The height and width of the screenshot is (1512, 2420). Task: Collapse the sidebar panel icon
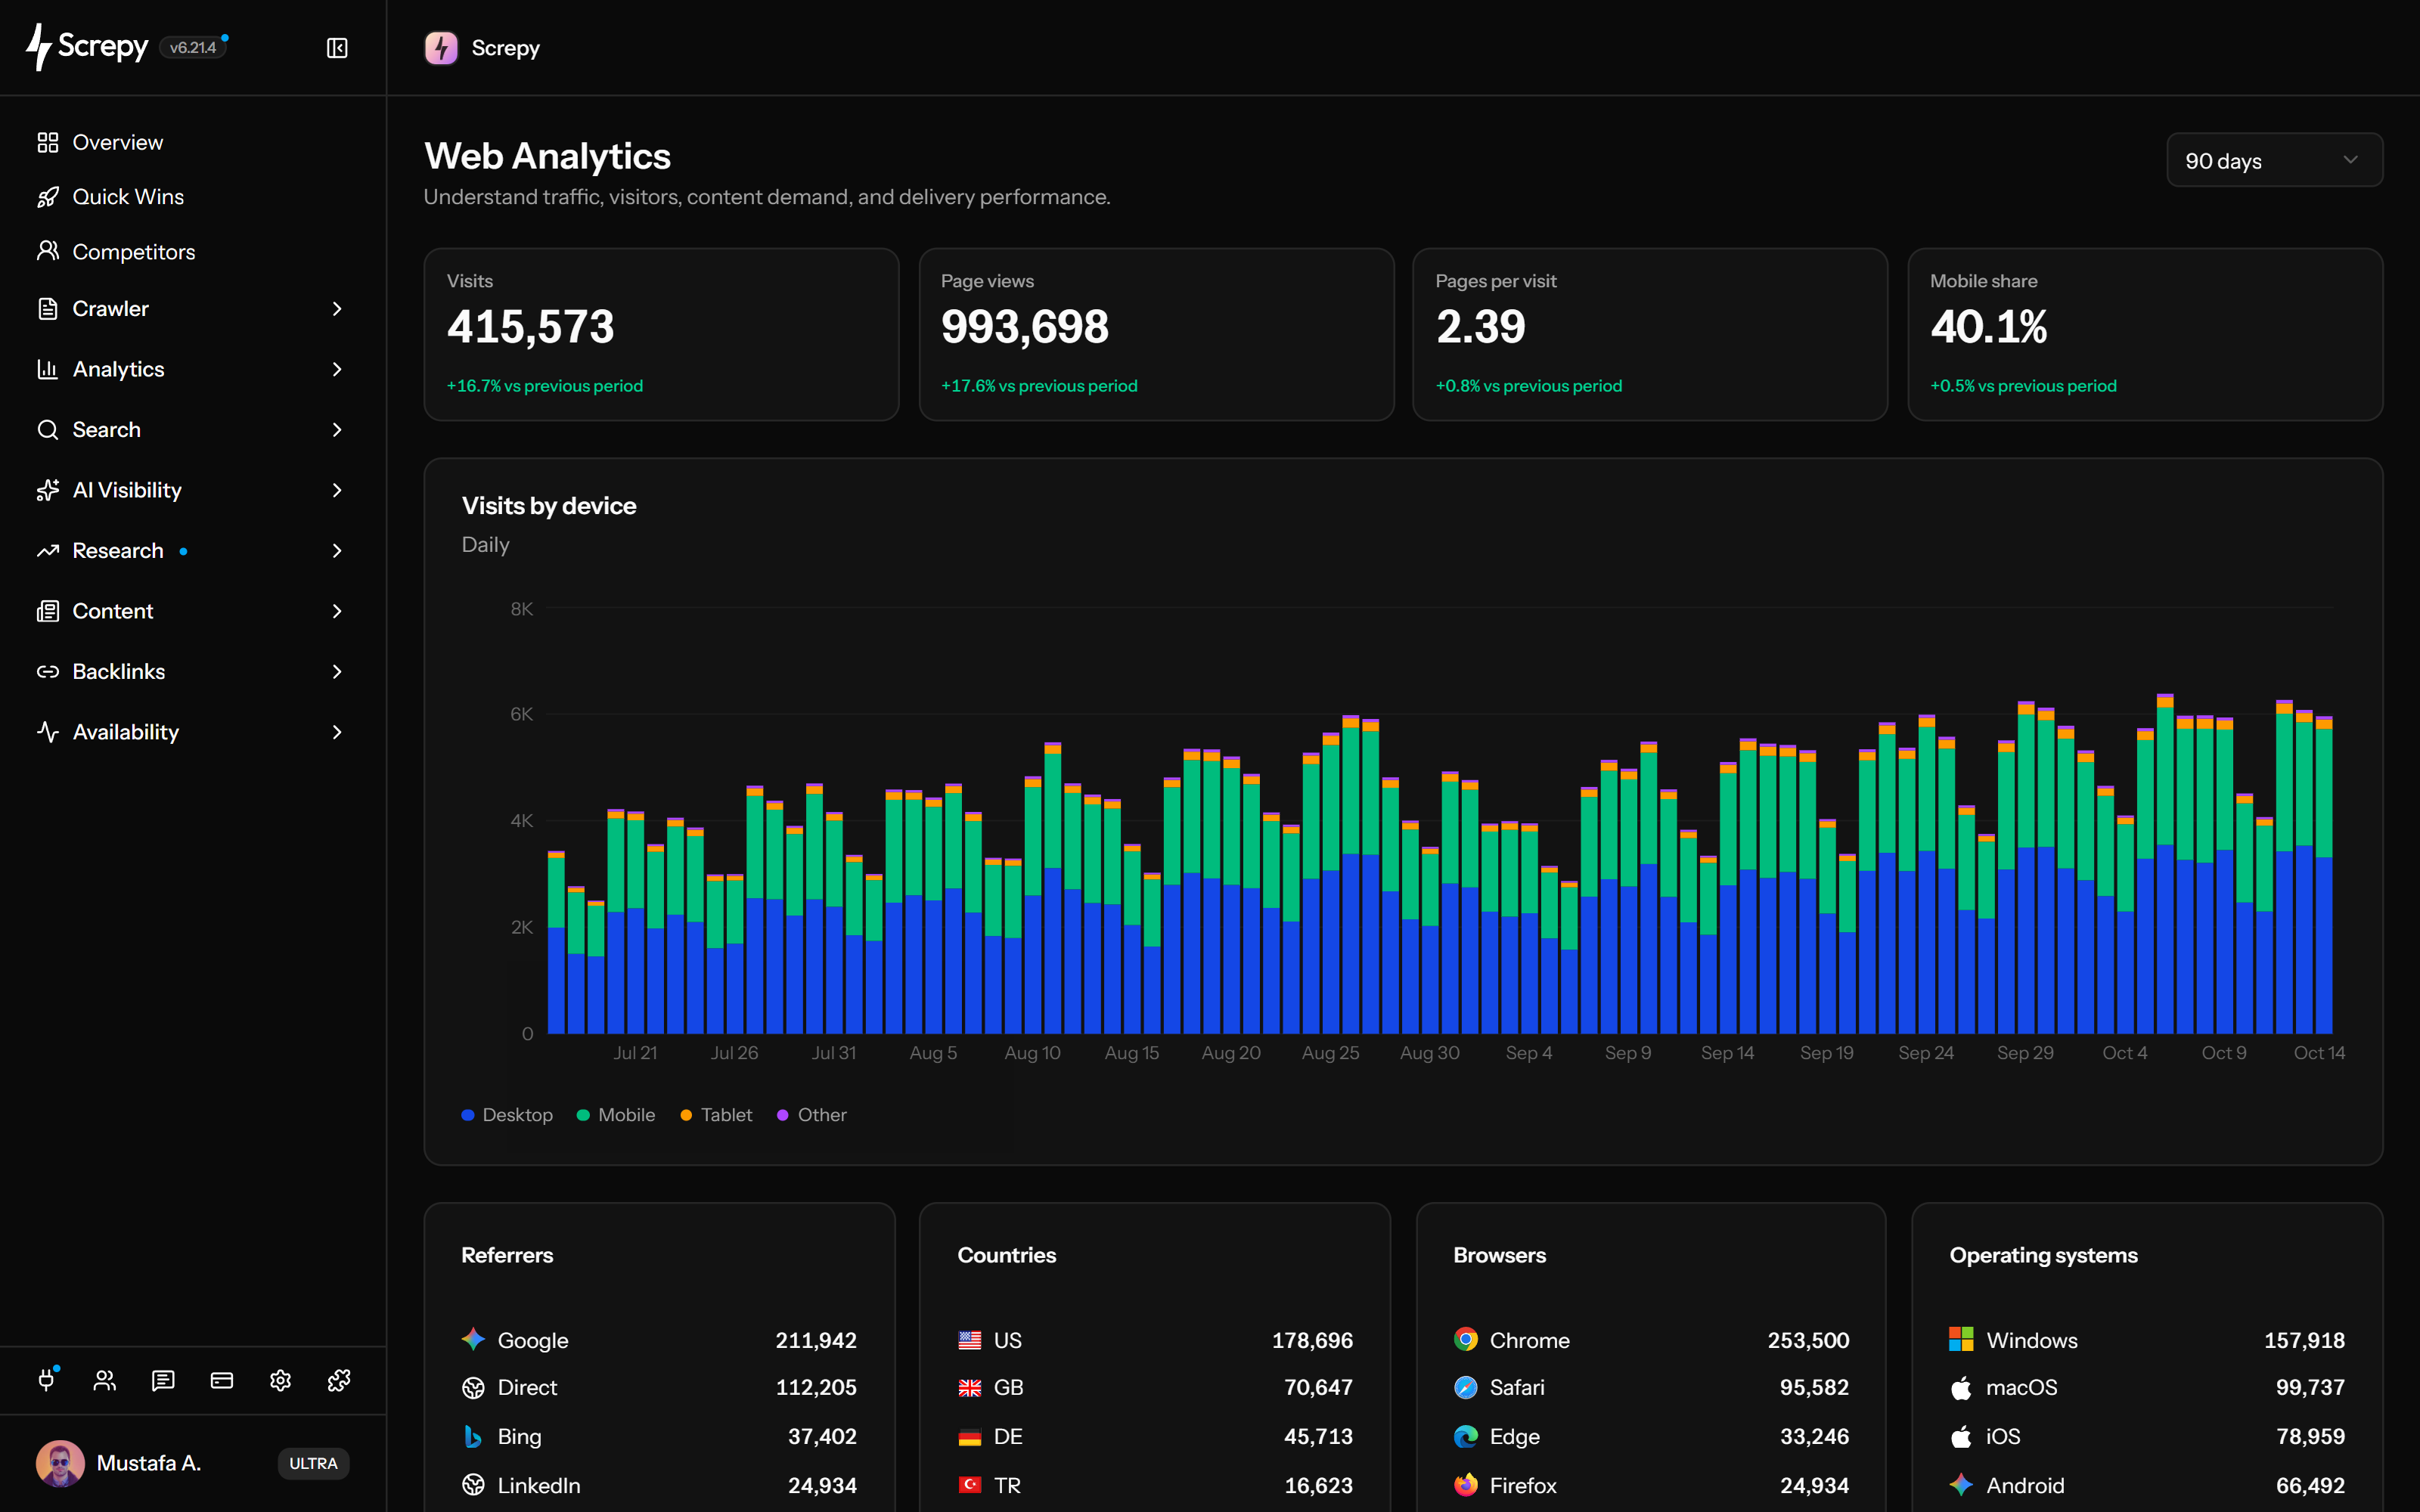tap(337, 48)
